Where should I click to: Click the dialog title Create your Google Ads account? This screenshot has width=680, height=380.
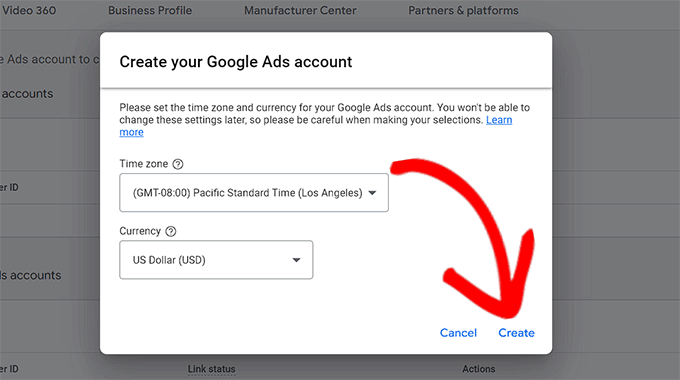235,62
